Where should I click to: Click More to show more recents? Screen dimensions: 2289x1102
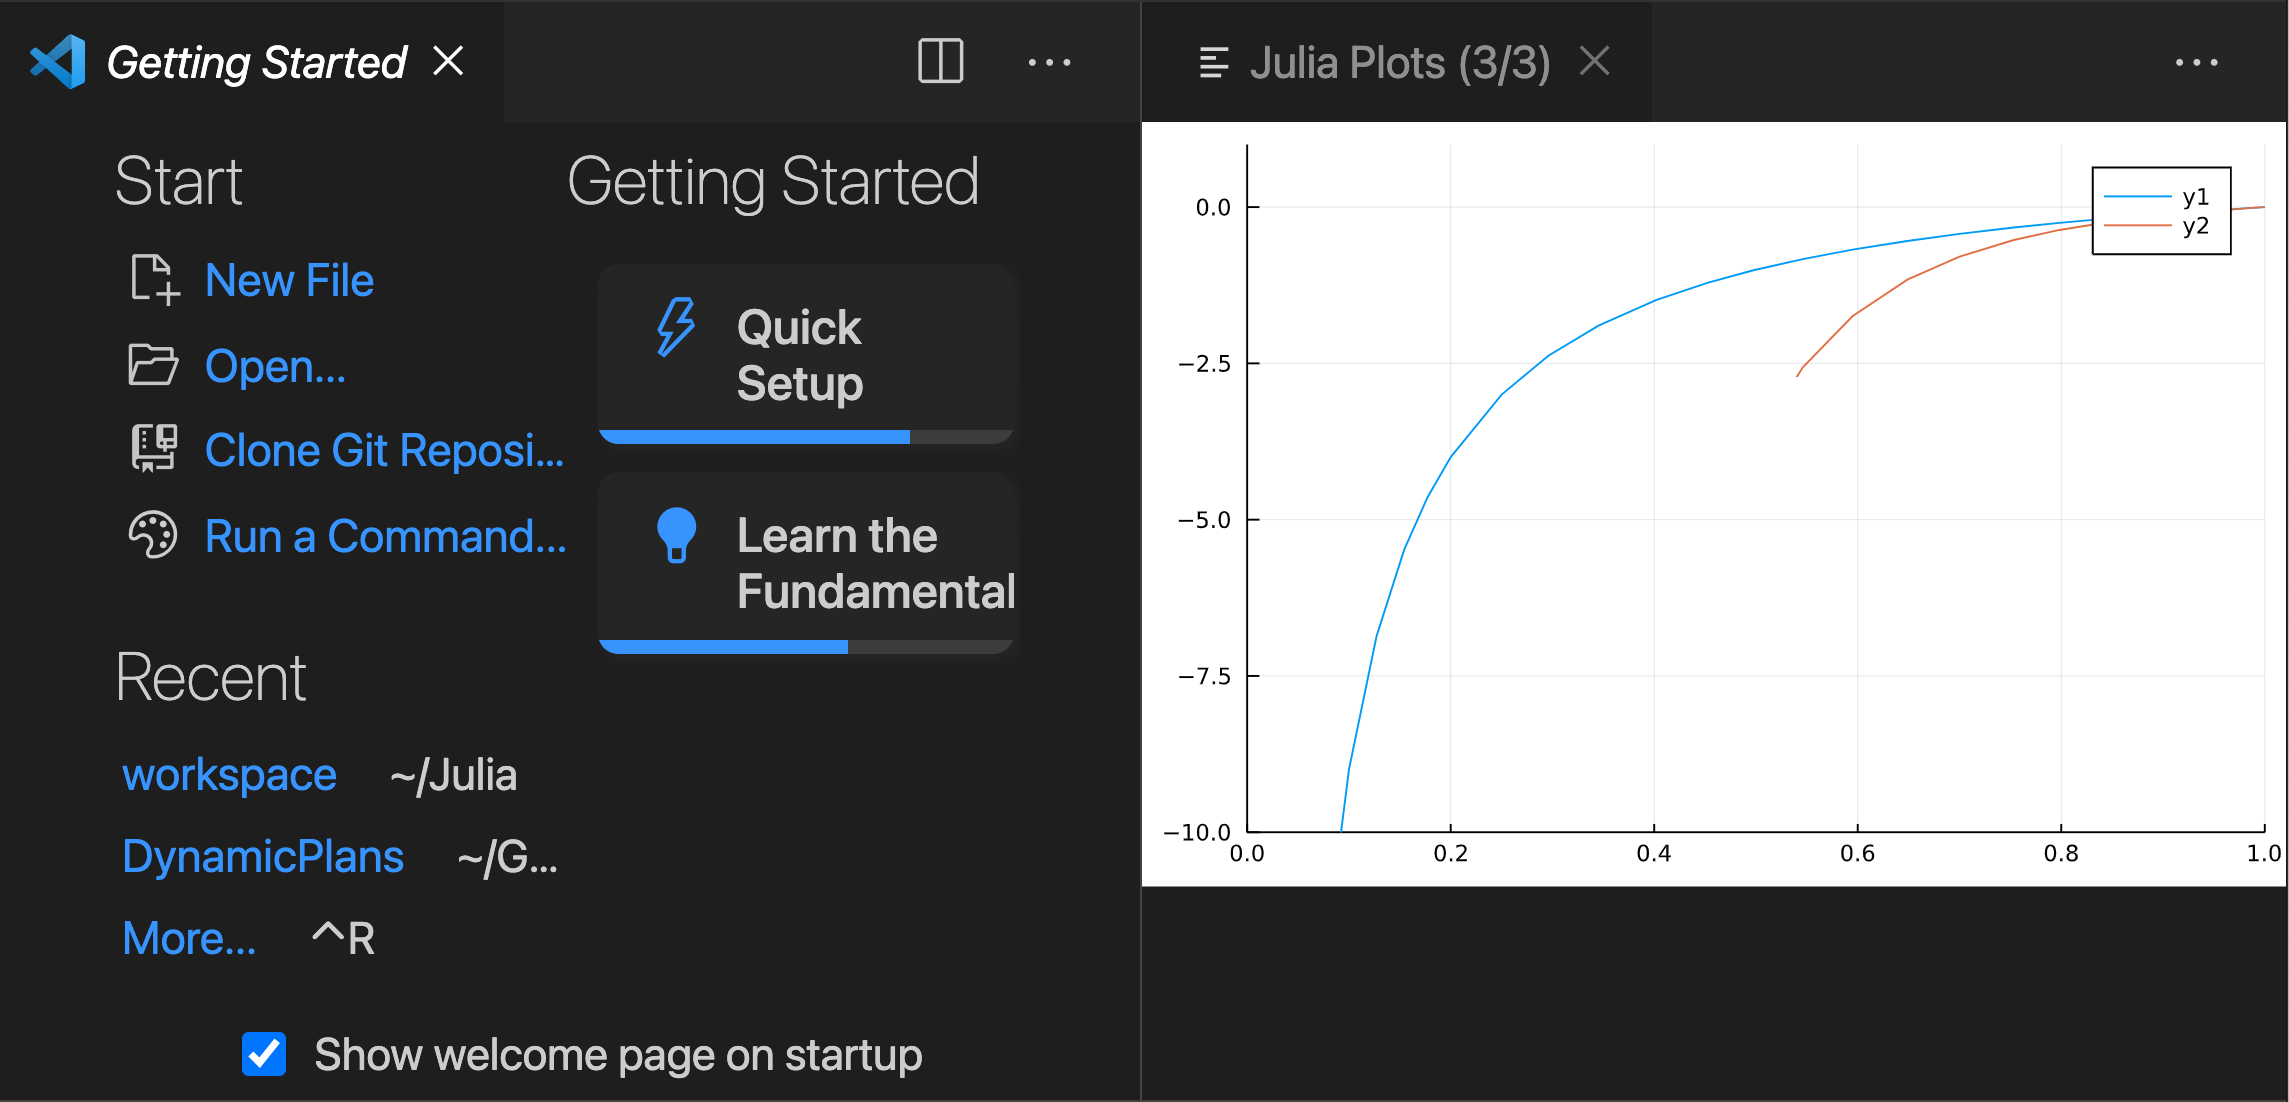coord(188,938)
